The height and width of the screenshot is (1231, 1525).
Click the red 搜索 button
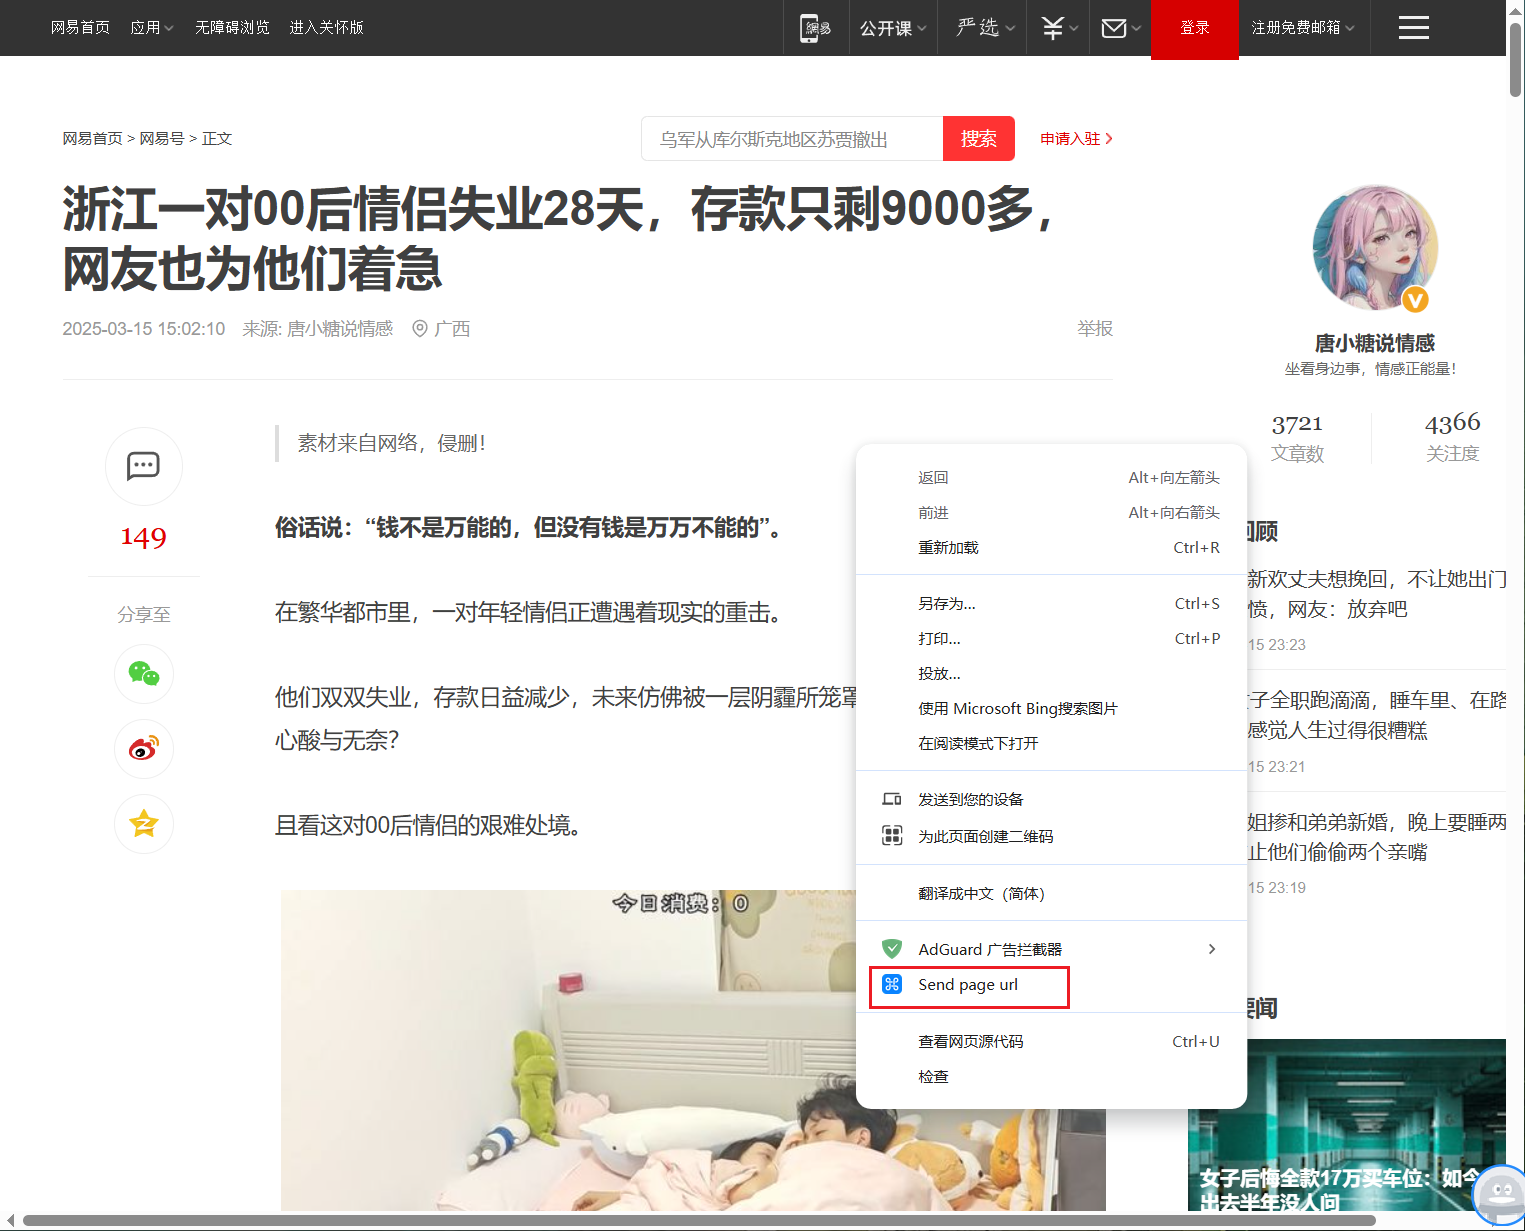[979, 138]
